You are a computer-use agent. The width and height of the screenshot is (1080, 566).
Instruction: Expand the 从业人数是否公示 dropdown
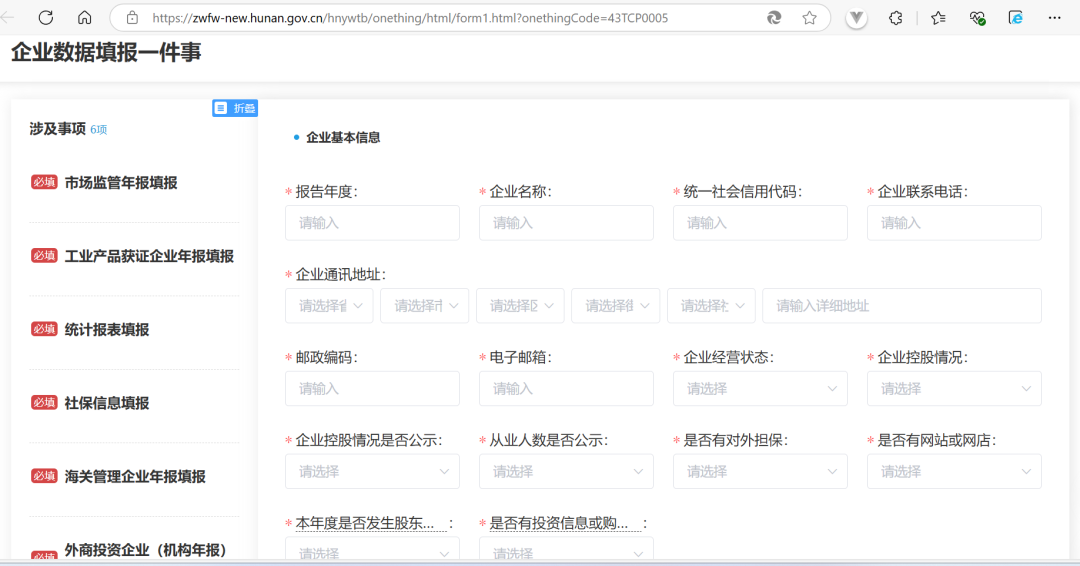pyautogui.click(x=566, y=472)
